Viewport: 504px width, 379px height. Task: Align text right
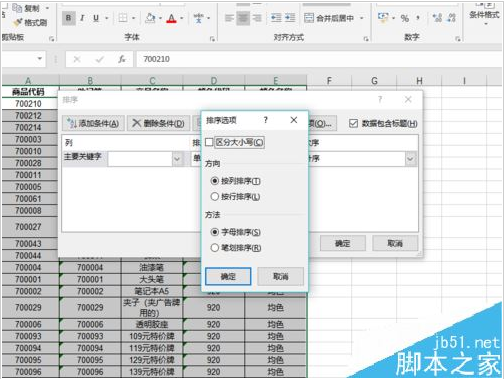tap(257, 18)
